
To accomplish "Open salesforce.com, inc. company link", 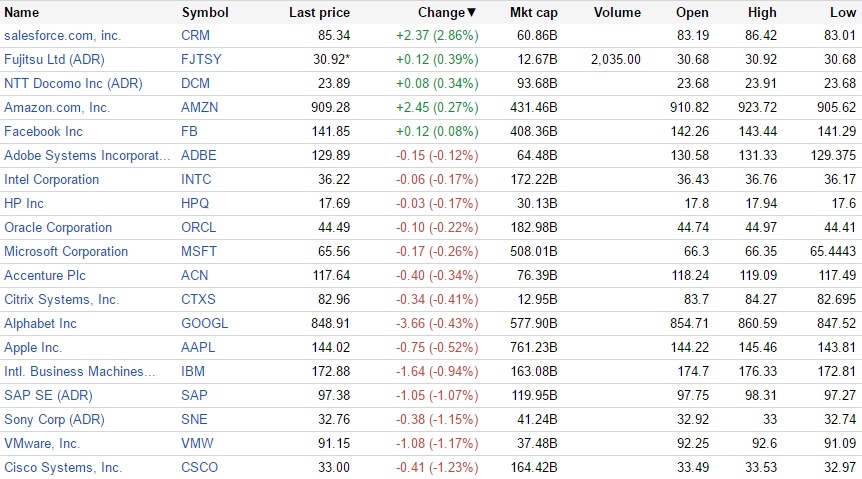I will tap(61, 35).
